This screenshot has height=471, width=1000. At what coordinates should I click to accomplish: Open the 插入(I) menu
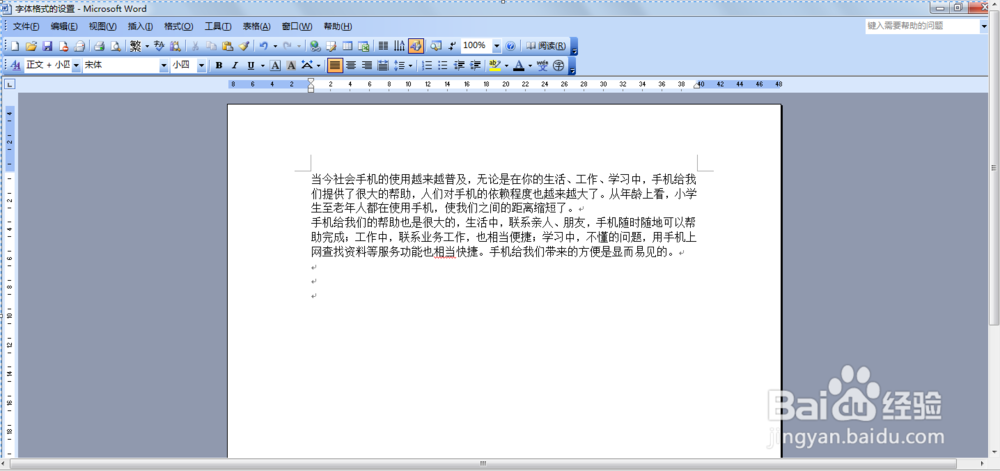140,26
